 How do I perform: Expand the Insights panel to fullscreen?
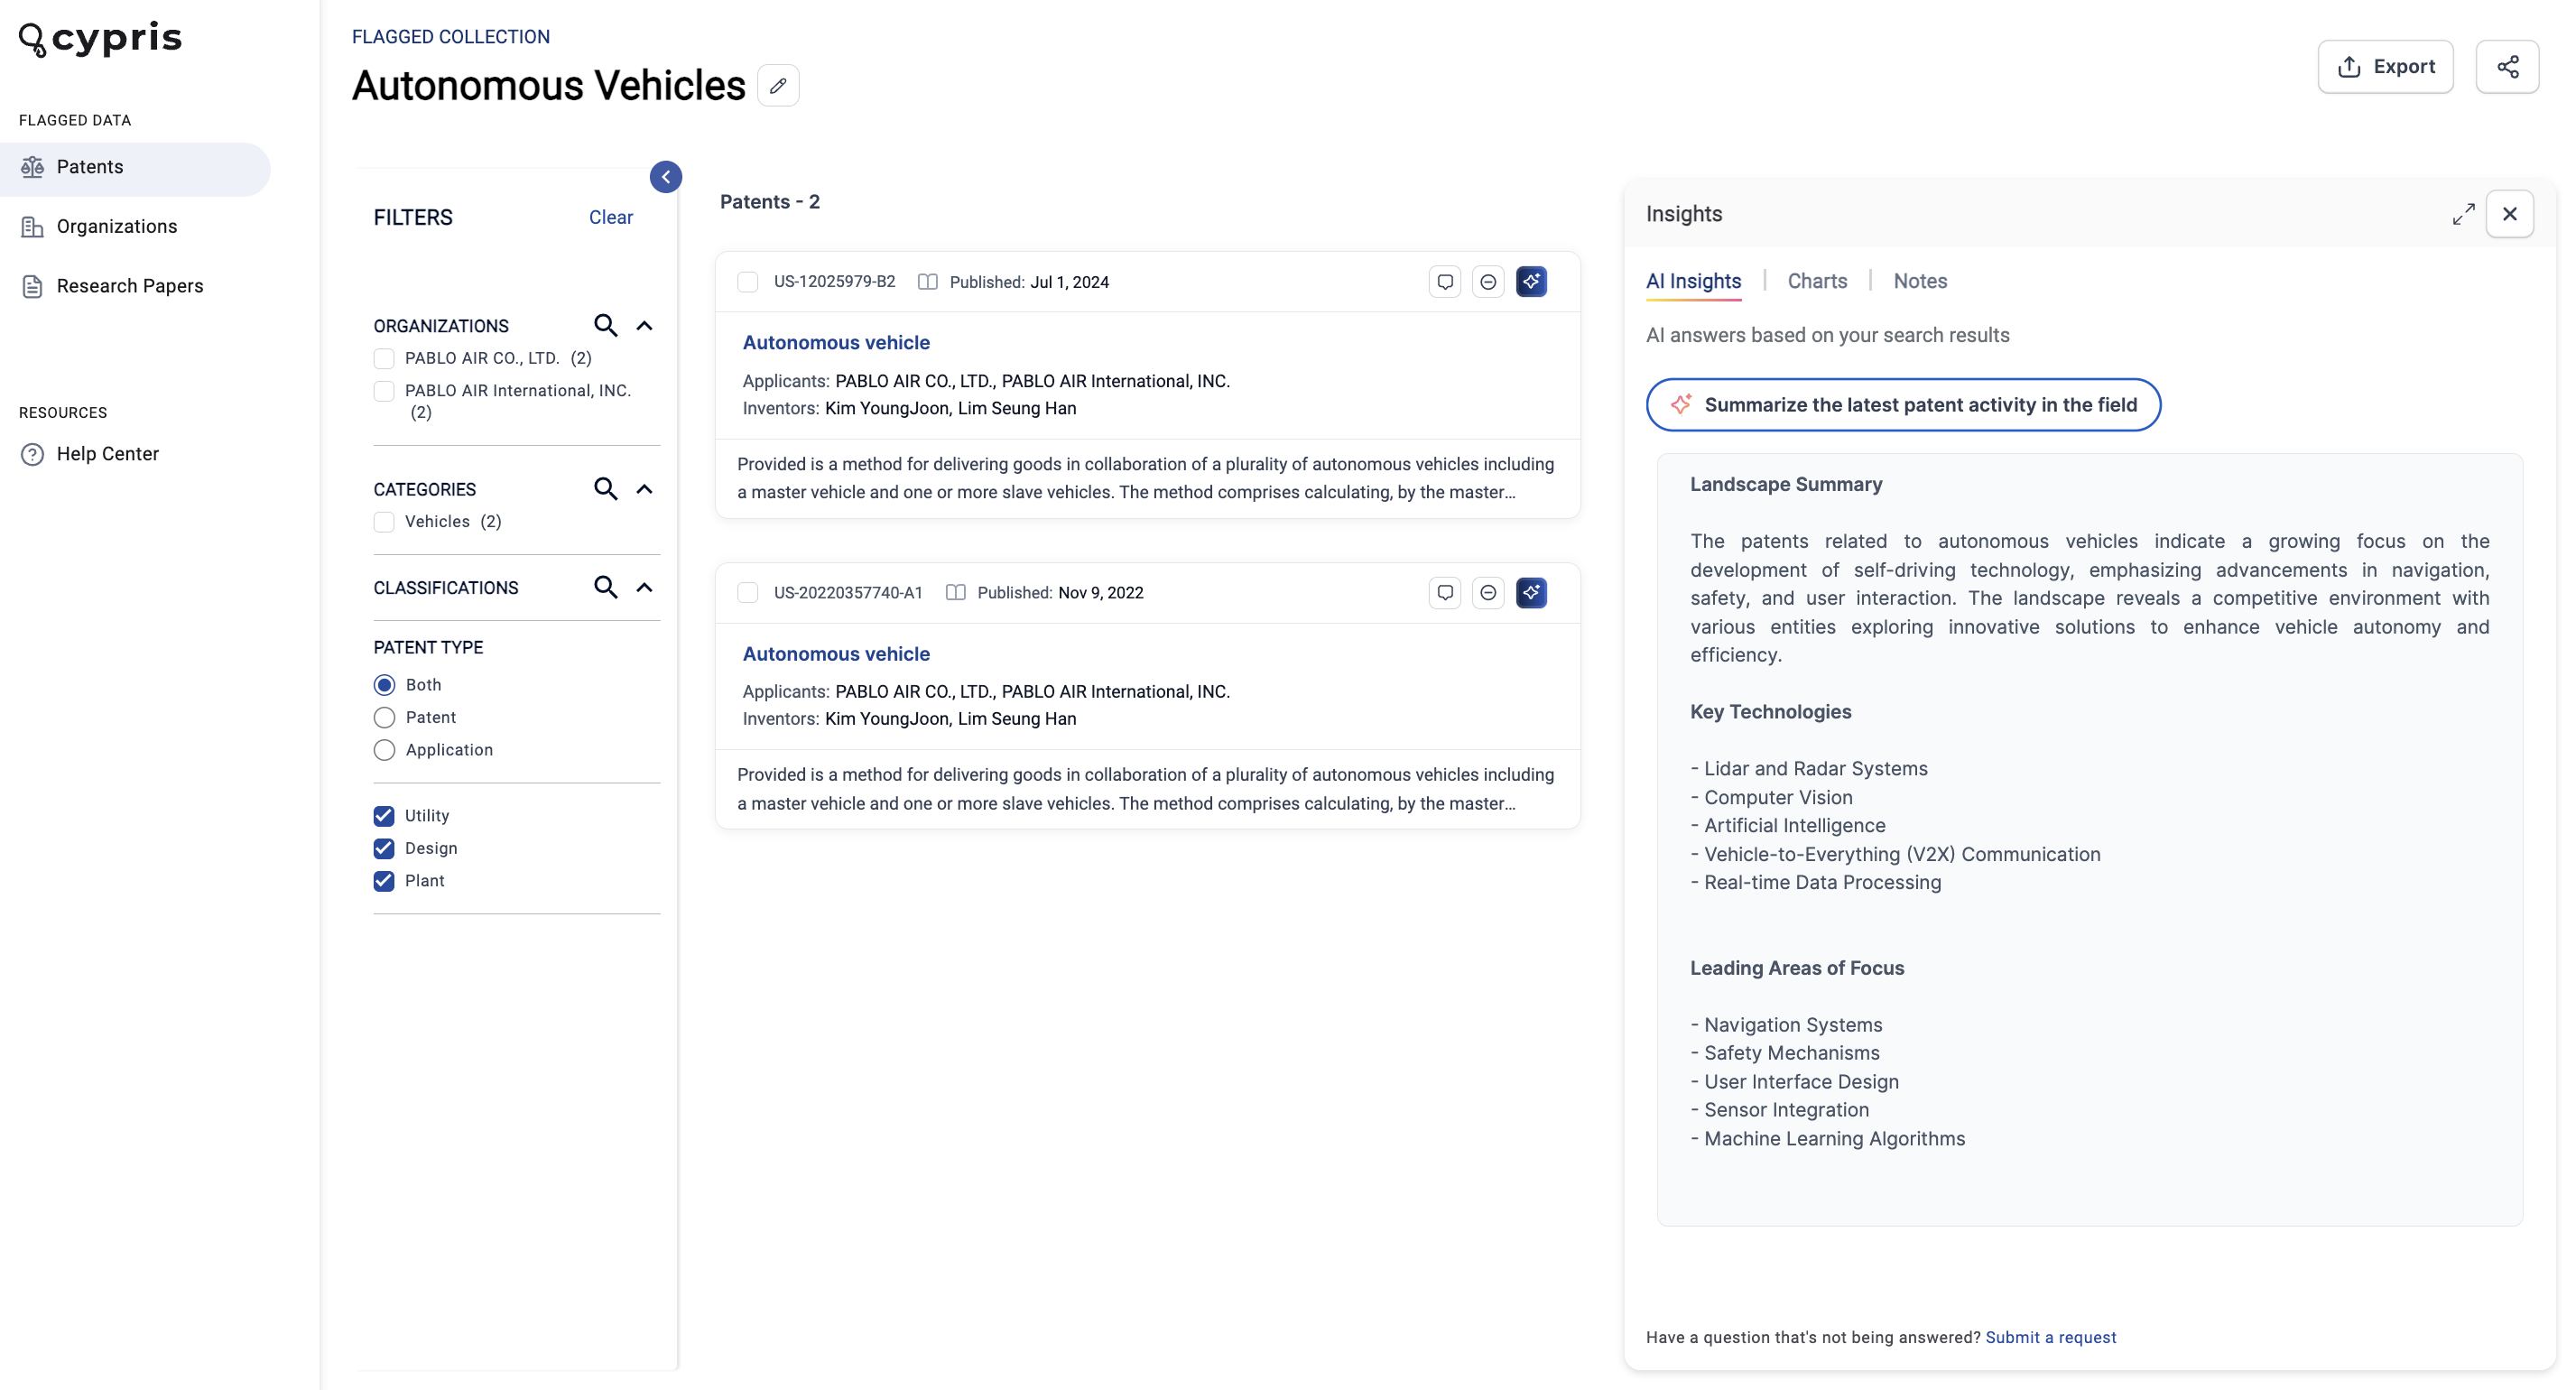tap(2463, 214)
